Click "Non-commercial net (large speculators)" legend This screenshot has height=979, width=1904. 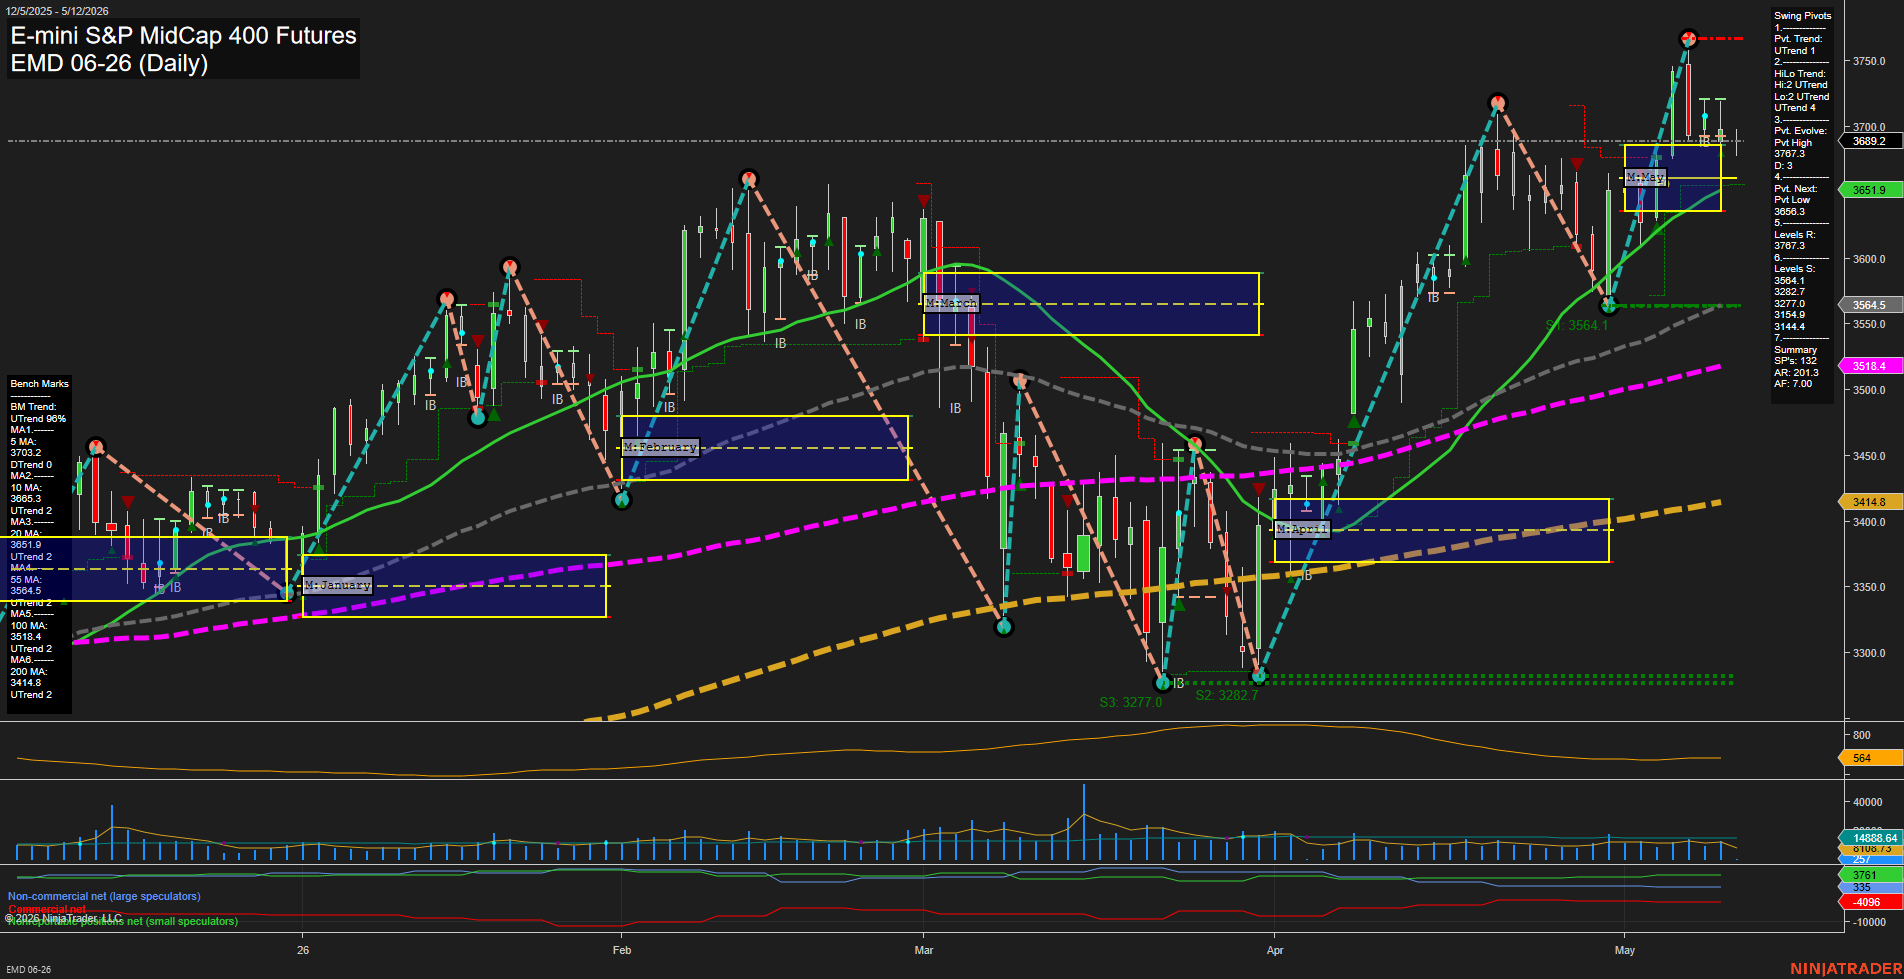tap(104, 897)
